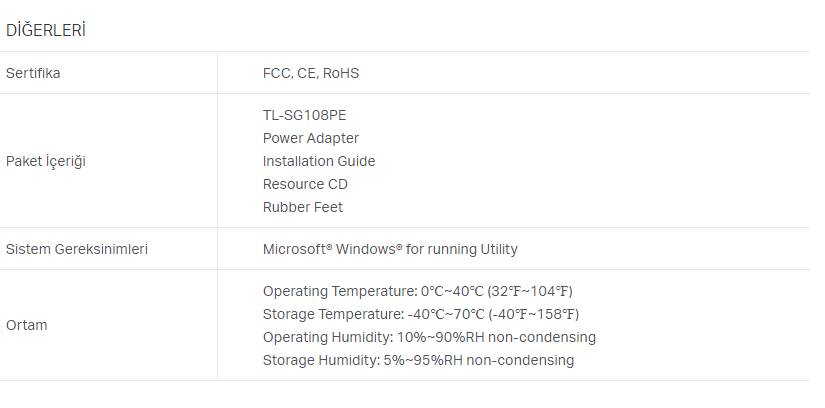The image size is (825, 408).
Task: Click the -40°F~158°F storage Fahrenheit range
Action: pos(534,314)
